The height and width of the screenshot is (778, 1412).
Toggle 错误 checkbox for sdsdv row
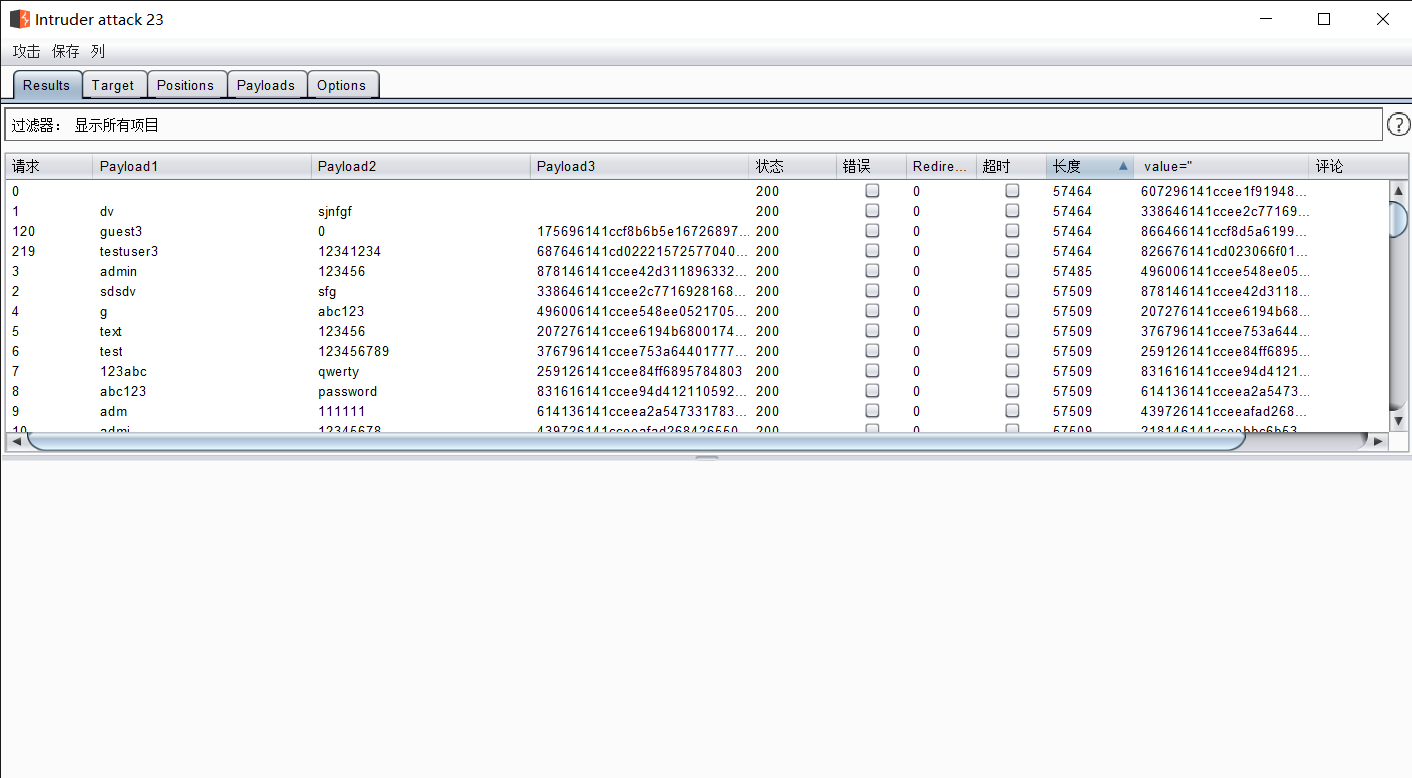(x=873, y=291)
